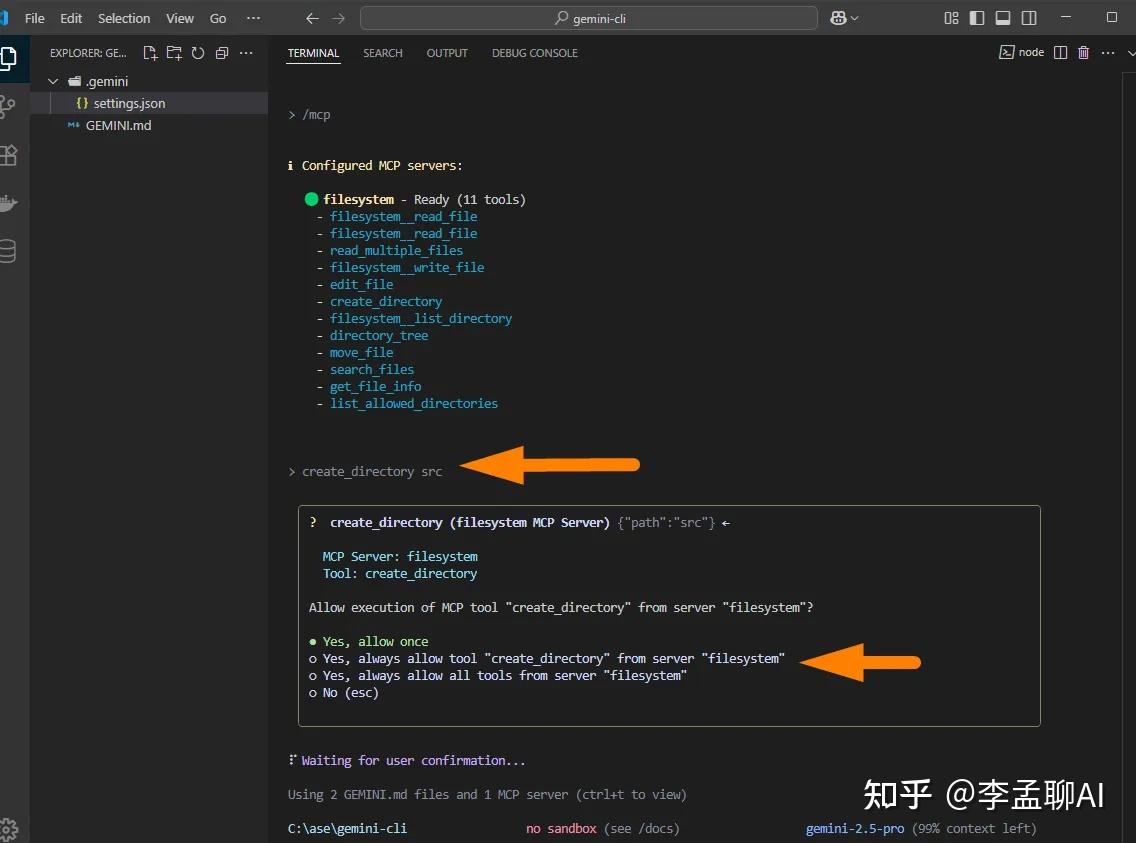Open the View menu
The image size is (1136, 843).
tap(179, 18)
